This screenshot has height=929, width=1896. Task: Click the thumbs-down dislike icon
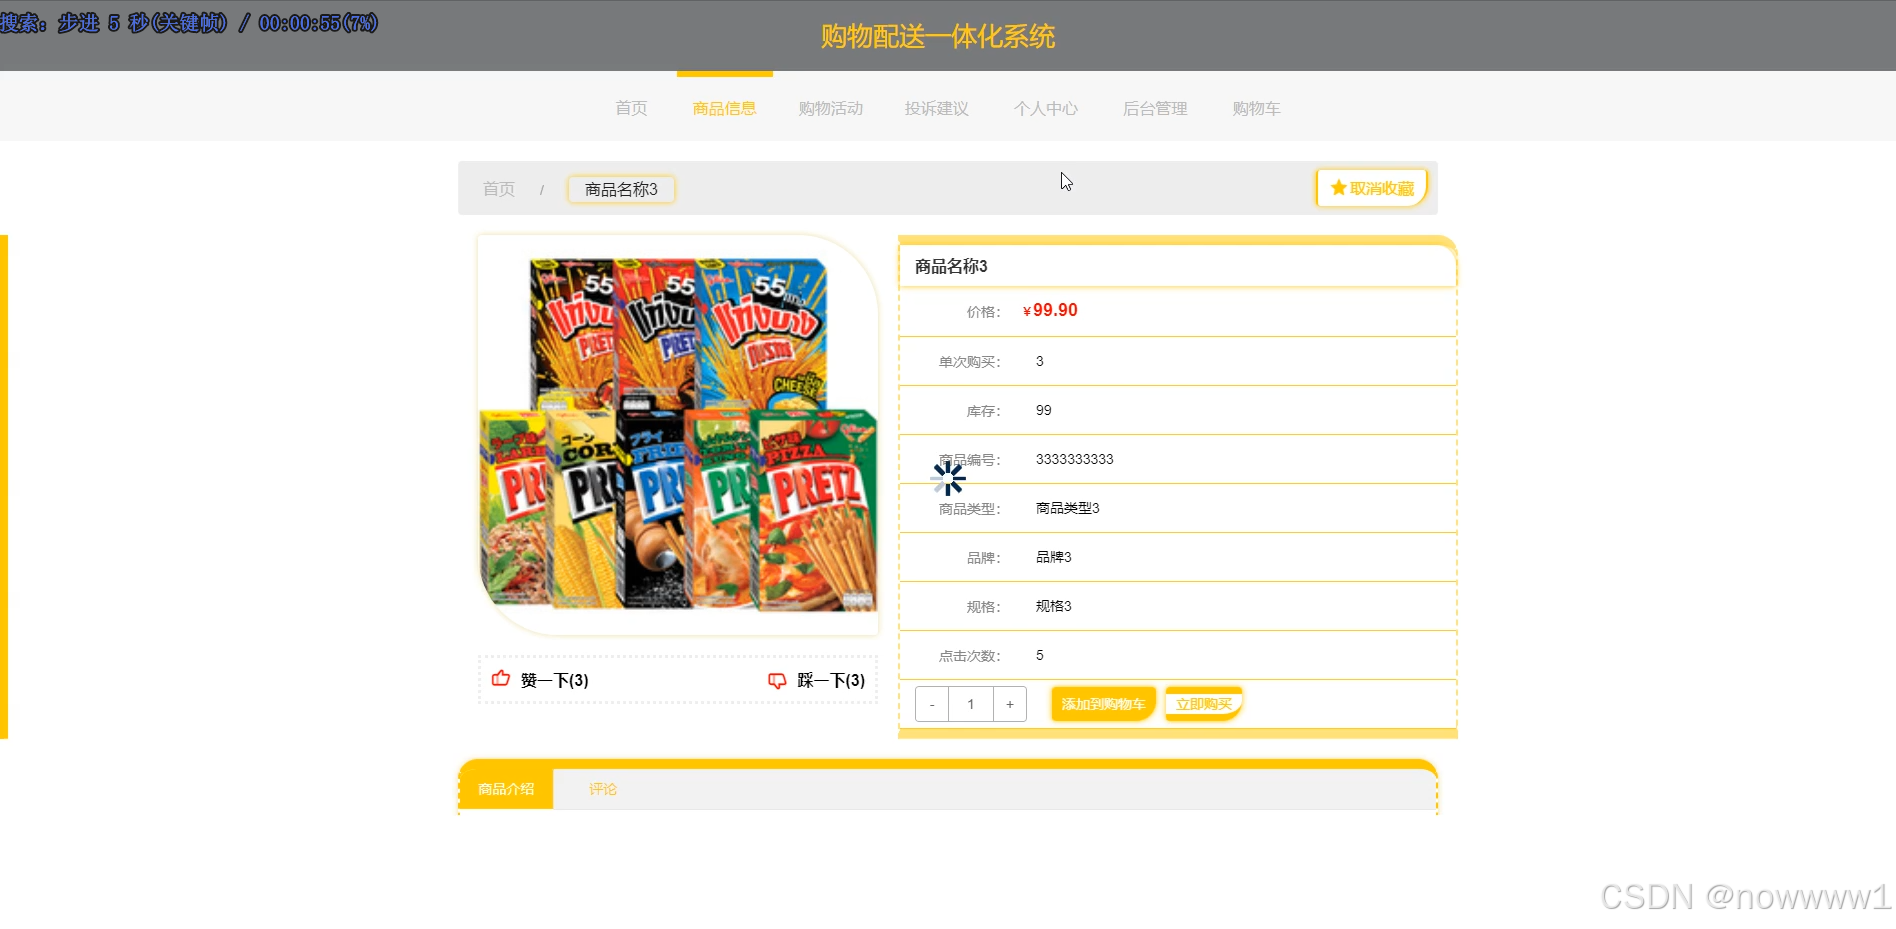777,680
